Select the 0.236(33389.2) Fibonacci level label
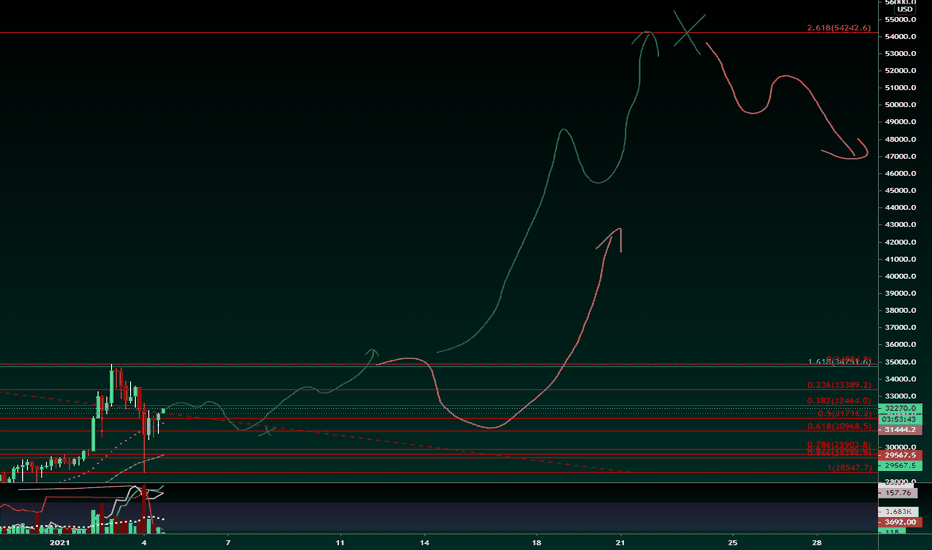Image resolution: width=932 pixels, height=550 pixels. coord(839,385)
